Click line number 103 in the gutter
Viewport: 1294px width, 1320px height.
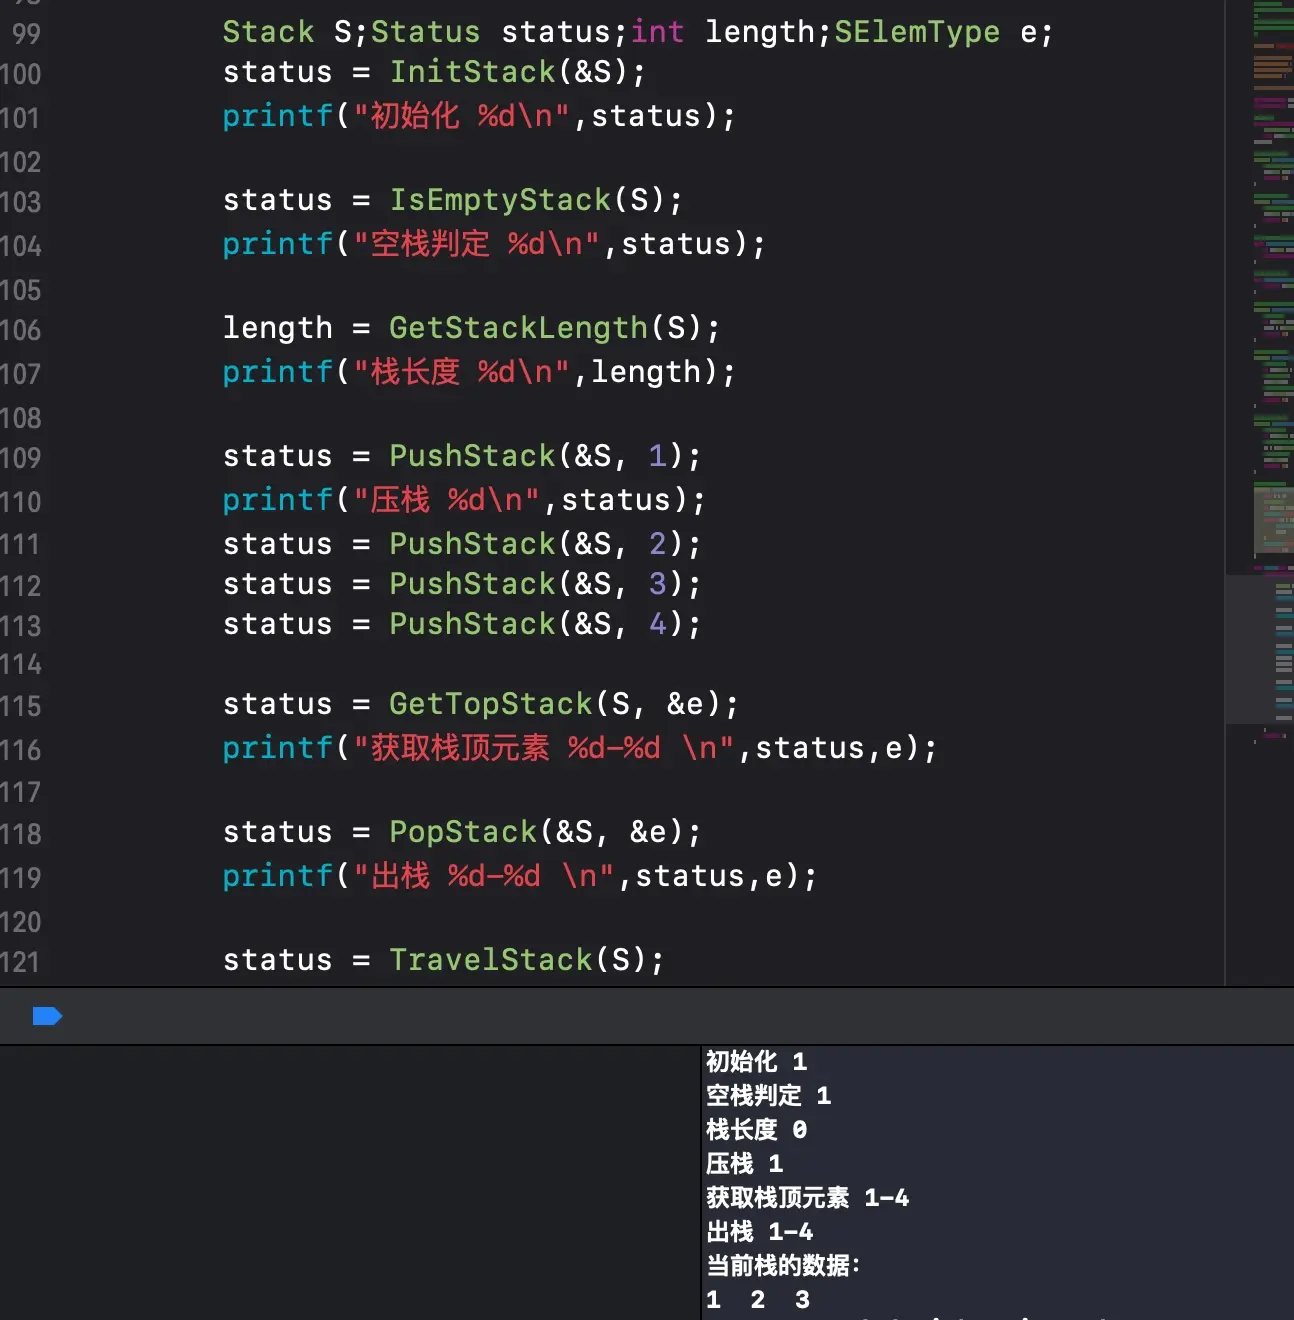click(x=21, y=202)
